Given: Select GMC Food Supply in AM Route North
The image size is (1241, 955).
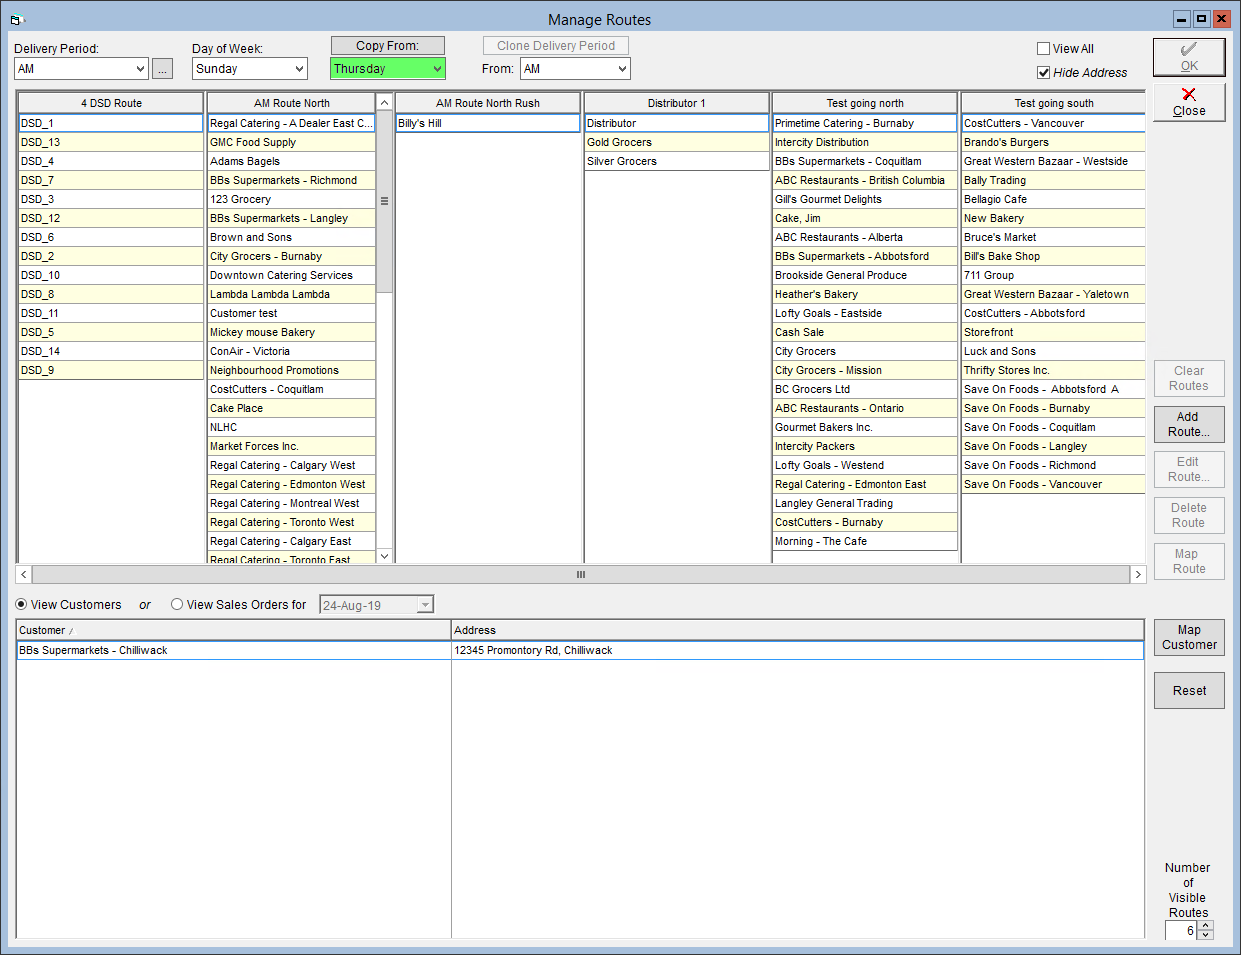Looking at the screenshot, I should point(291,142).
